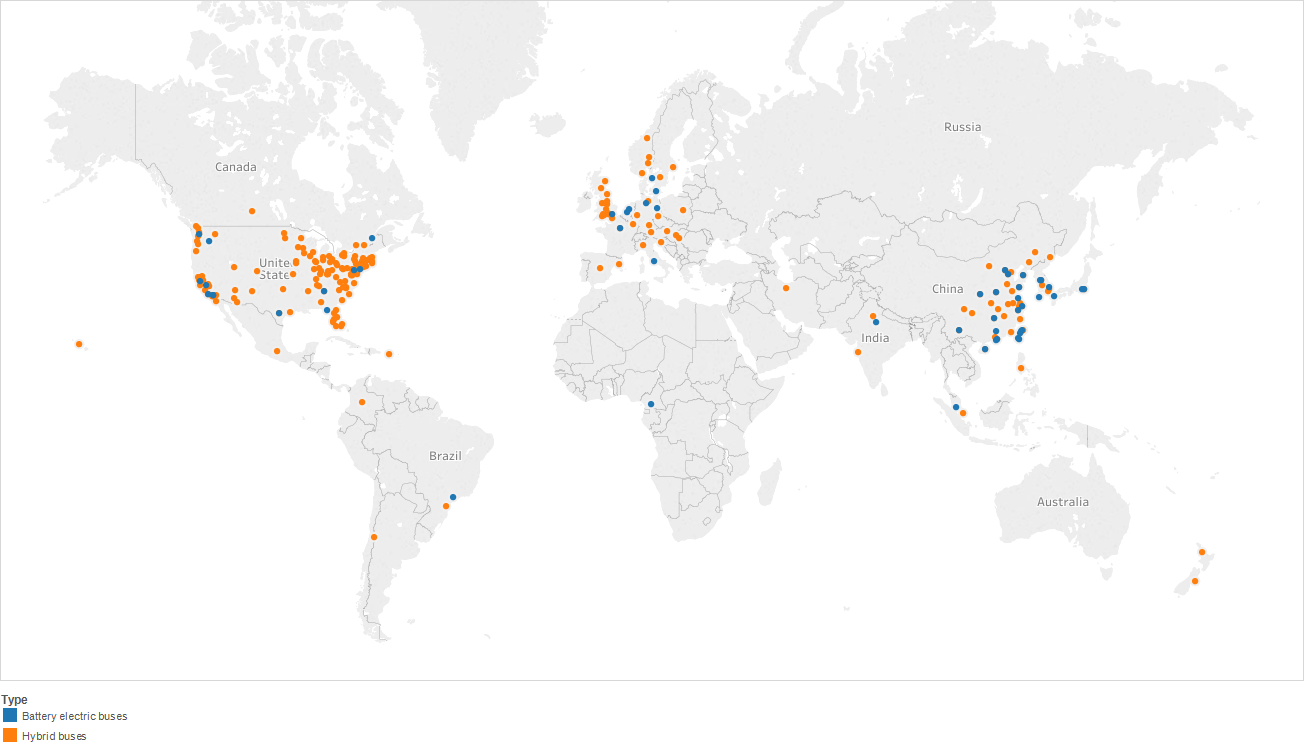Click the 'Canada' map label
Viewport: 1304px width, 746px height.
[236, 167]
